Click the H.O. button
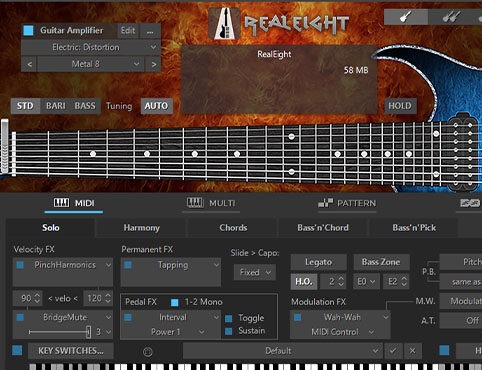 tap(303, 282)
